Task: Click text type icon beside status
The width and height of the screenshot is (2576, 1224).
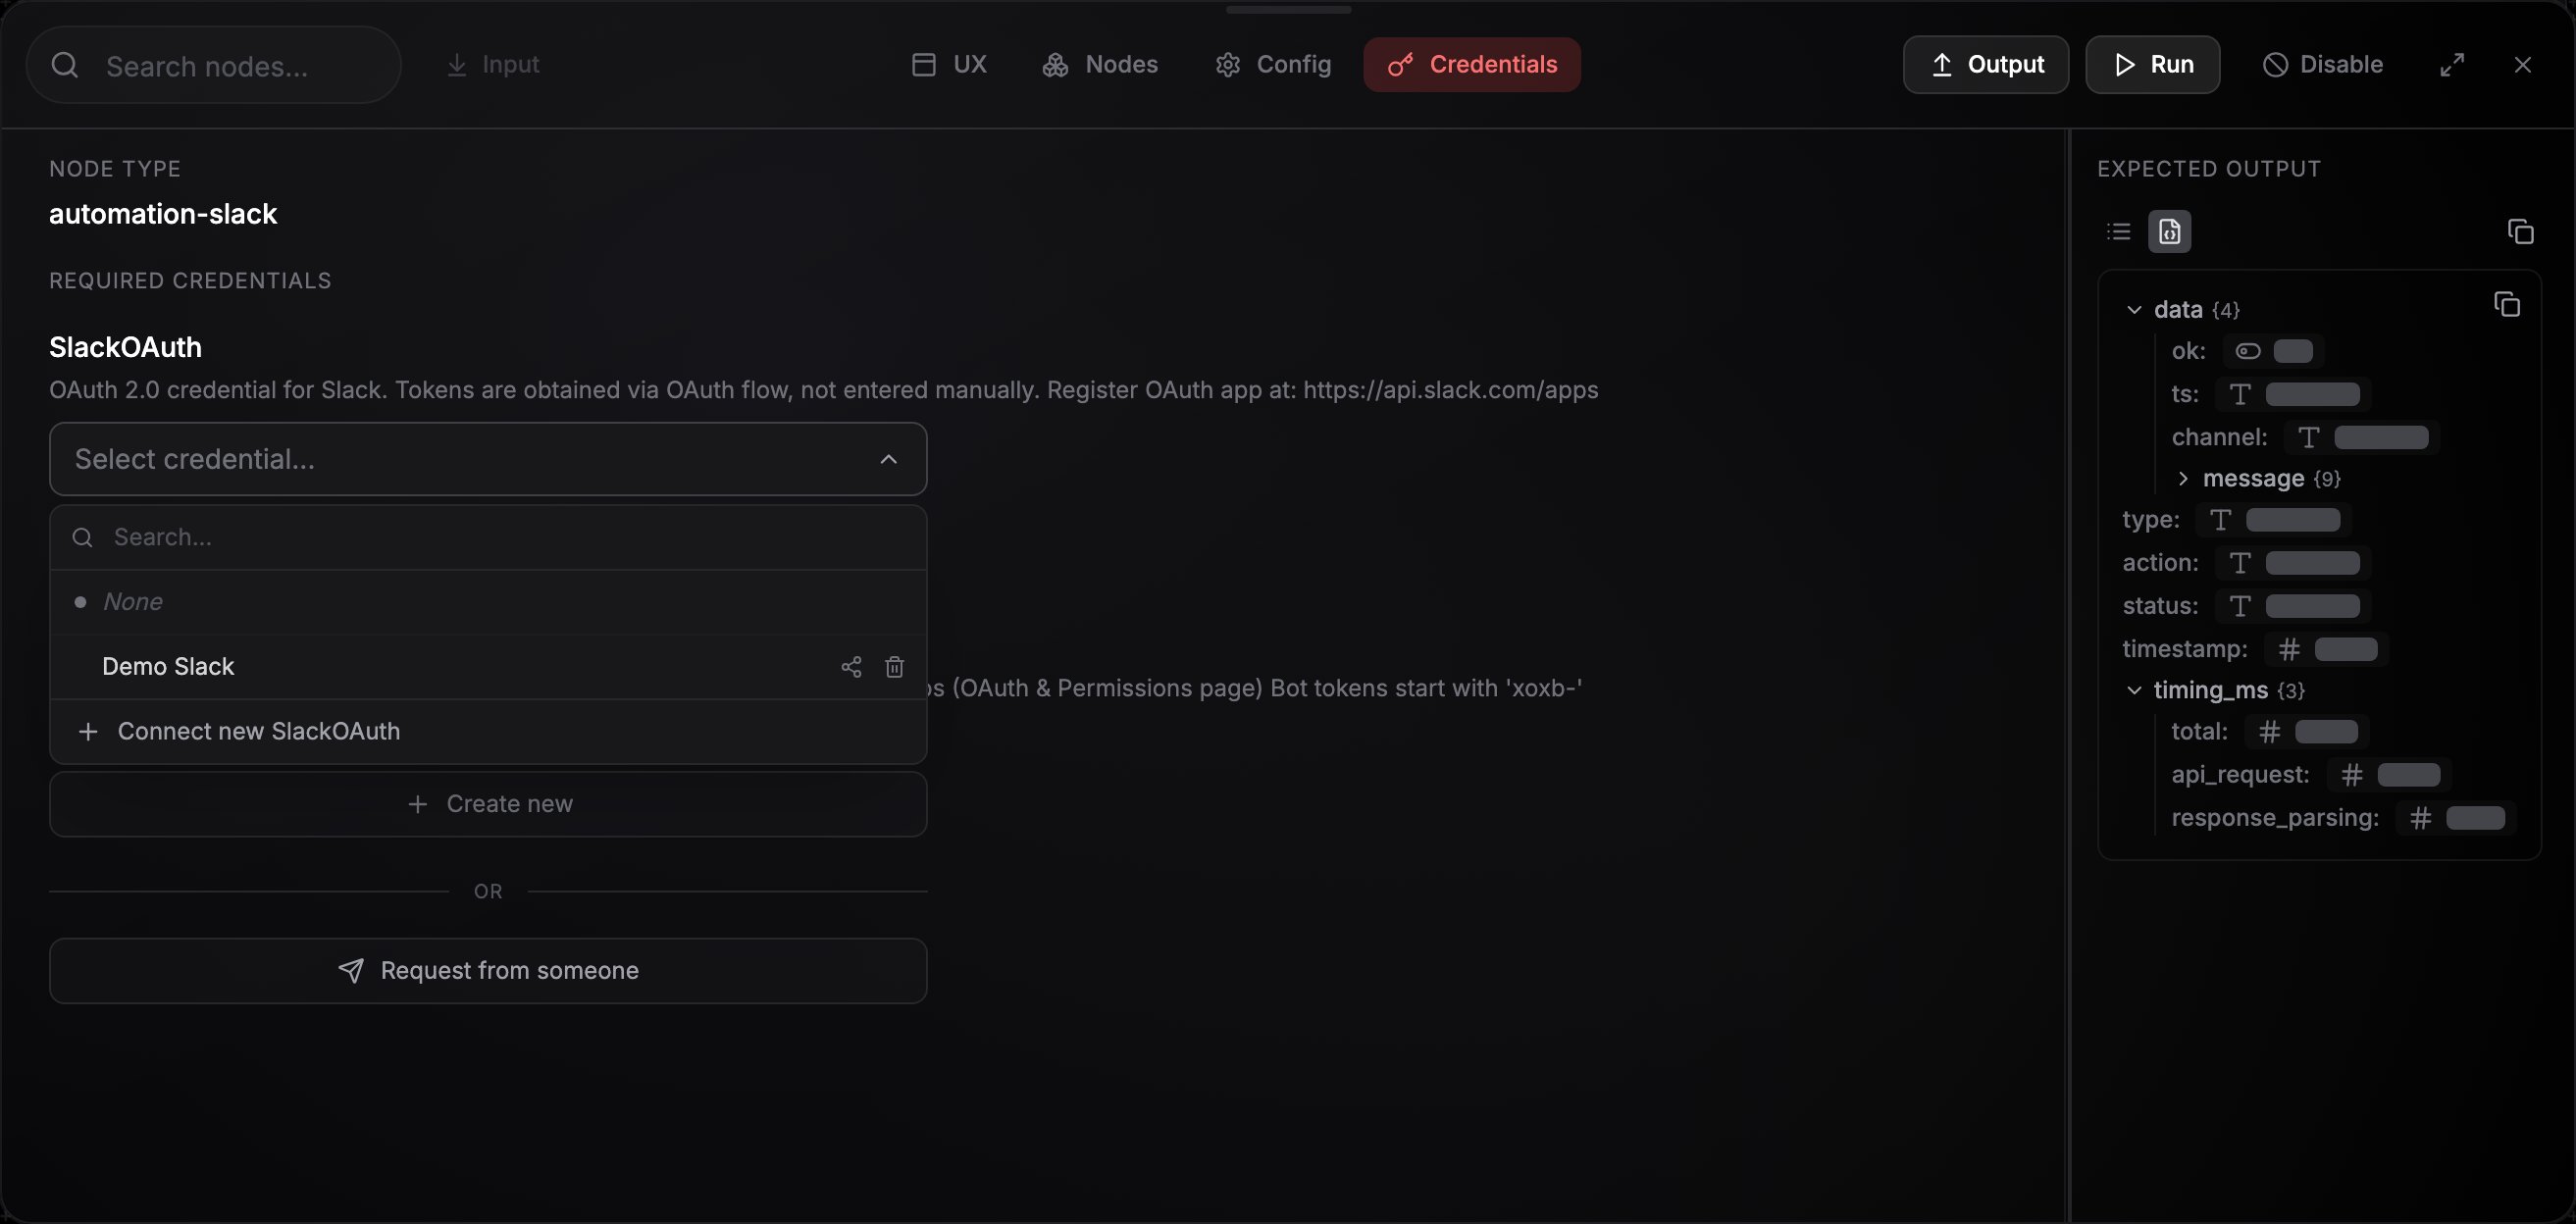Action: pyautogui.click(x=2240, y=606)
